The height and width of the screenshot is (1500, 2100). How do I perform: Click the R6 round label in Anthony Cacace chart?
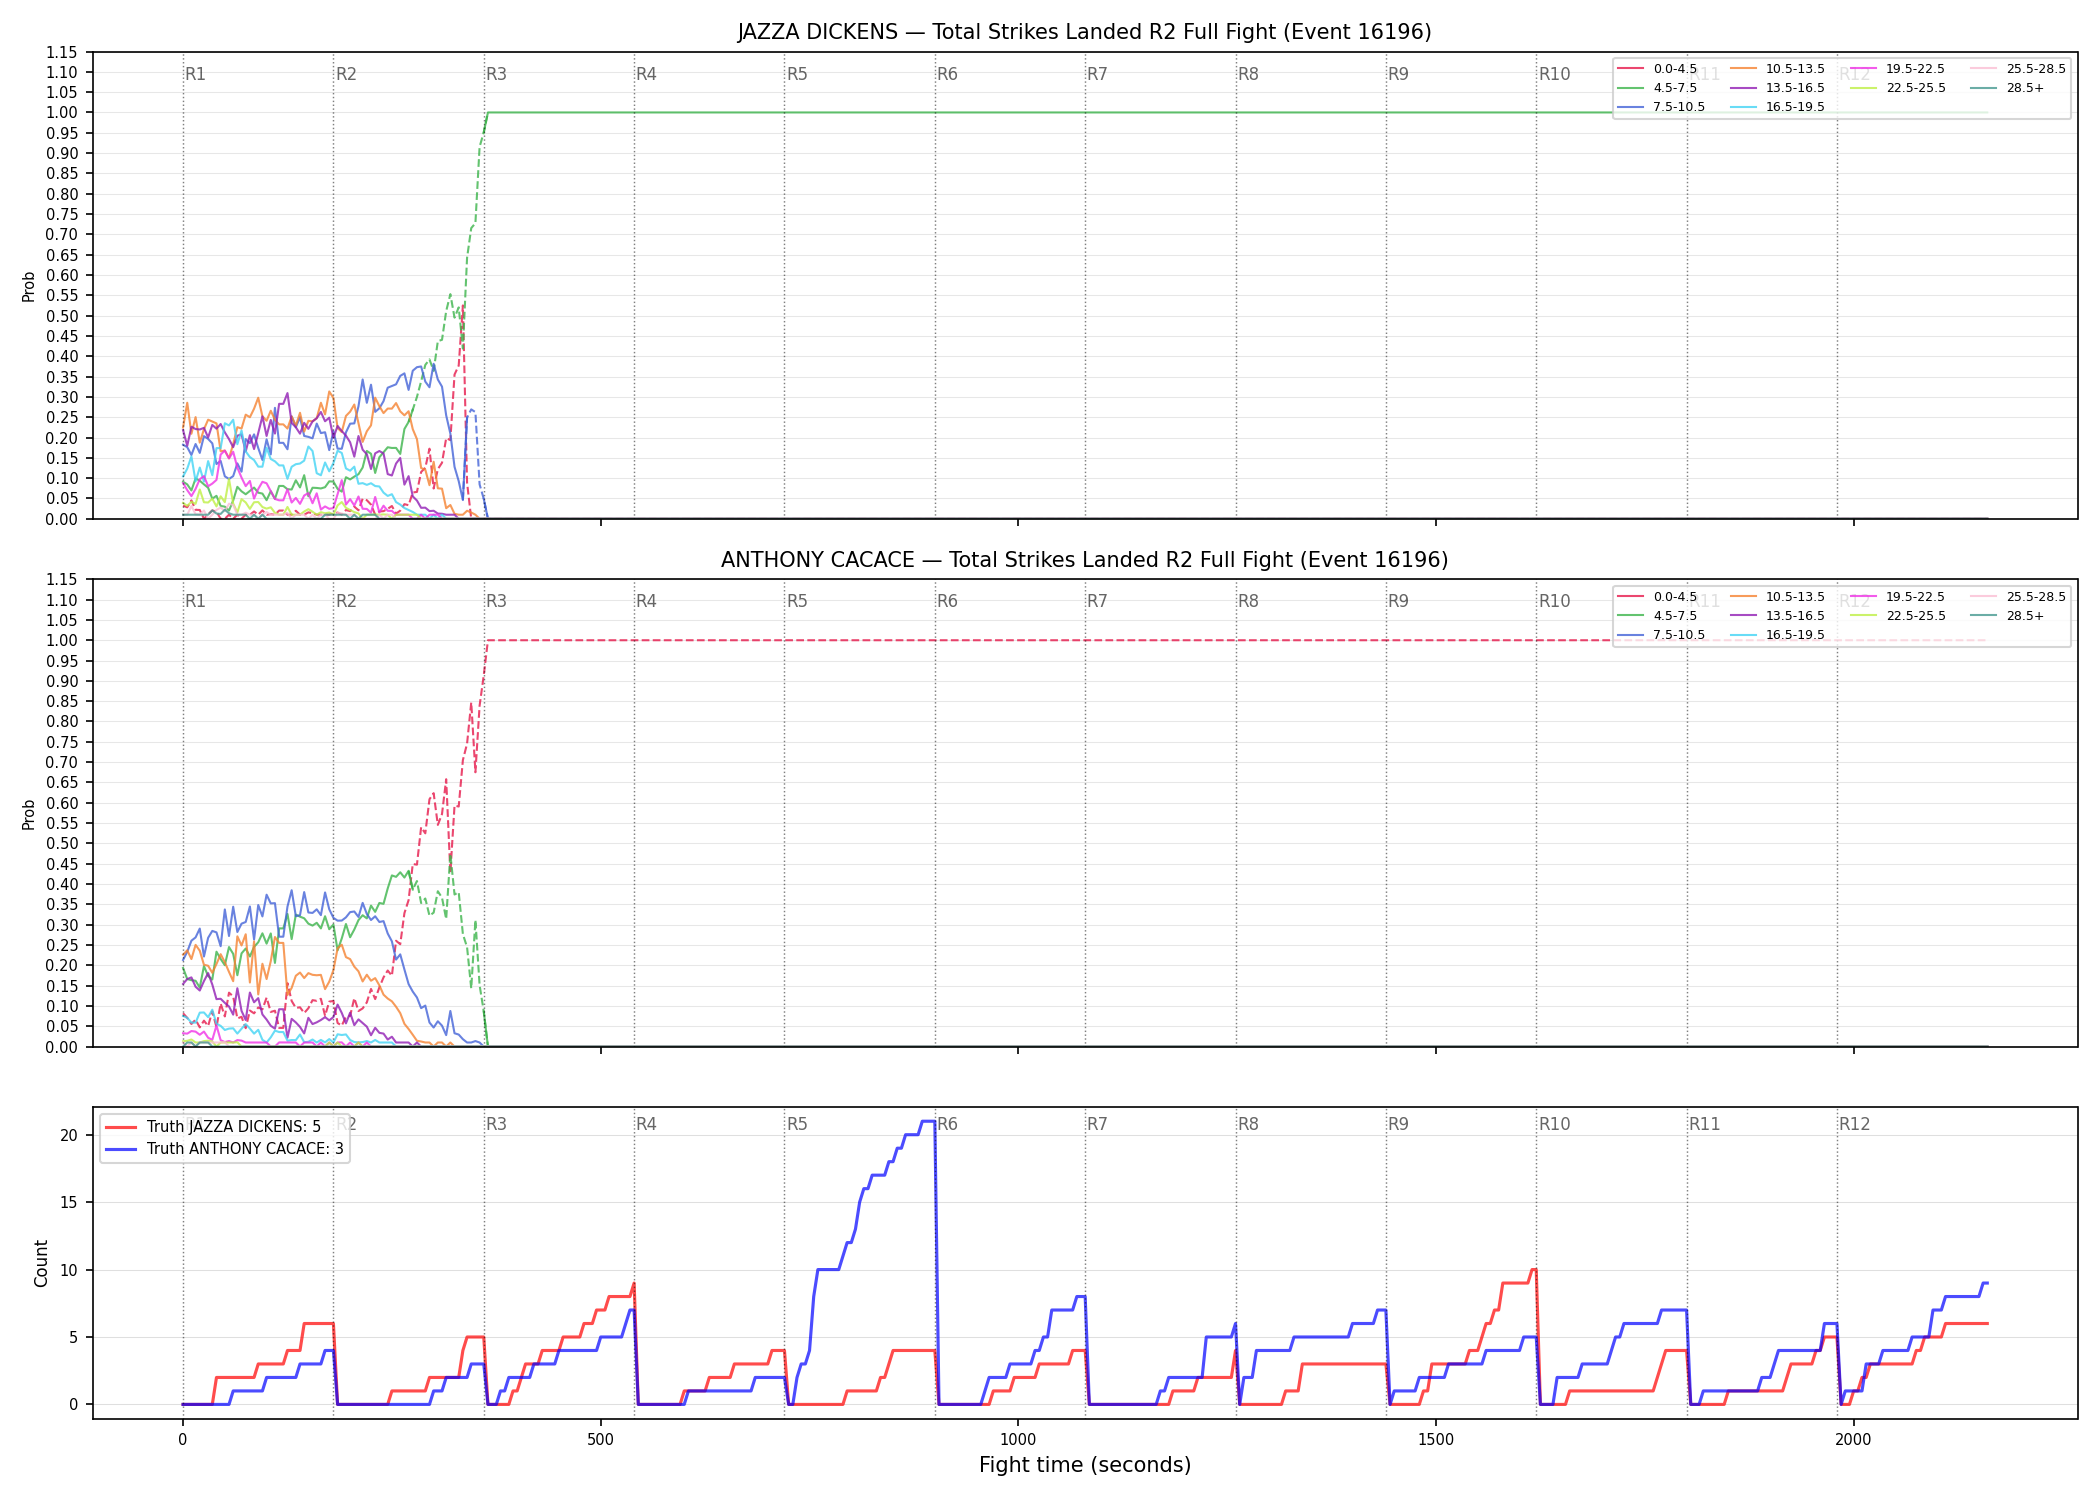pos(947,601)
